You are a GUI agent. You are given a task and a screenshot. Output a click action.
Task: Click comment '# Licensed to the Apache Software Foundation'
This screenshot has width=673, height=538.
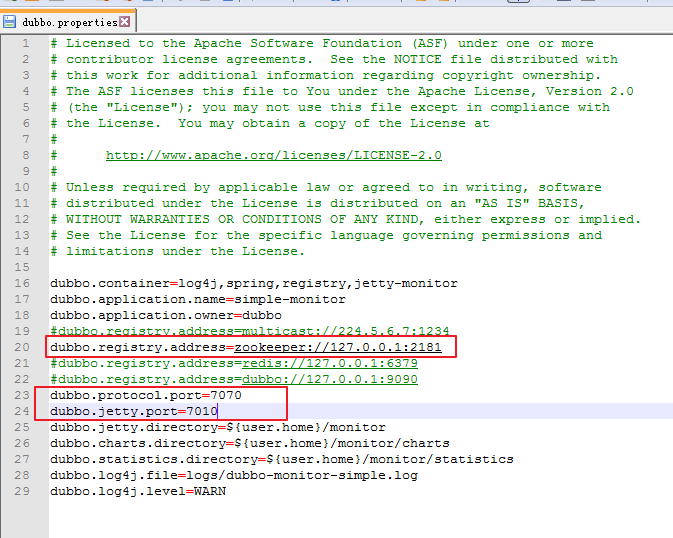coord(322,43)
